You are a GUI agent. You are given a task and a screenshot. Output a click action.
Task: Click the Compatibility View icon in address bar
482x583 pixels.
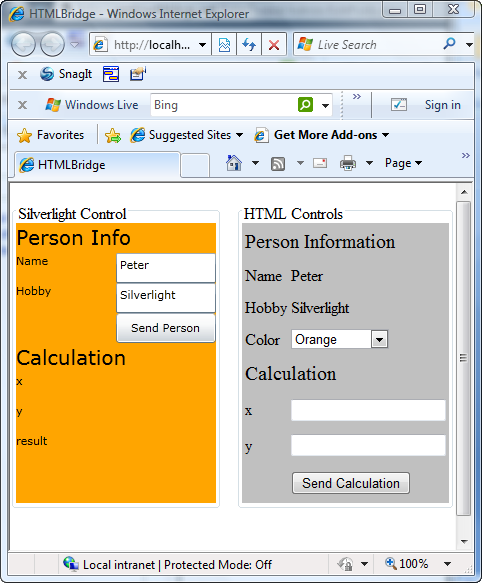224,45
